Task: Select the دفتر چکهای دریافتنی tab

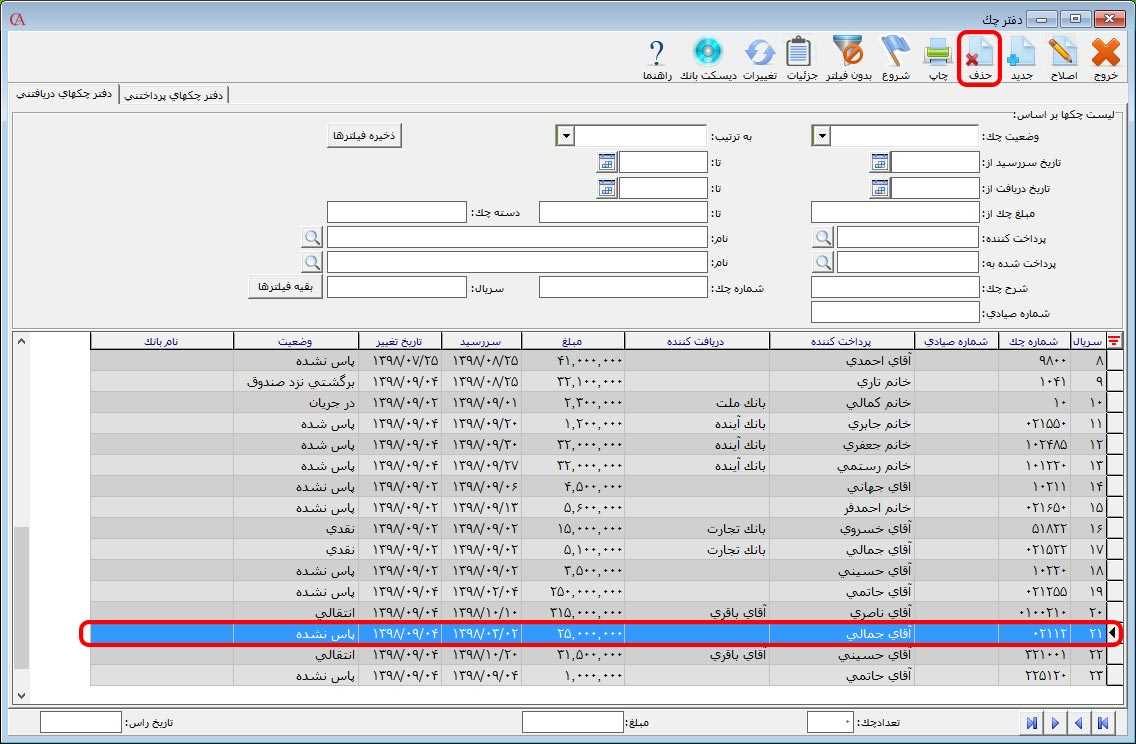Action: [x=62, y=95]
